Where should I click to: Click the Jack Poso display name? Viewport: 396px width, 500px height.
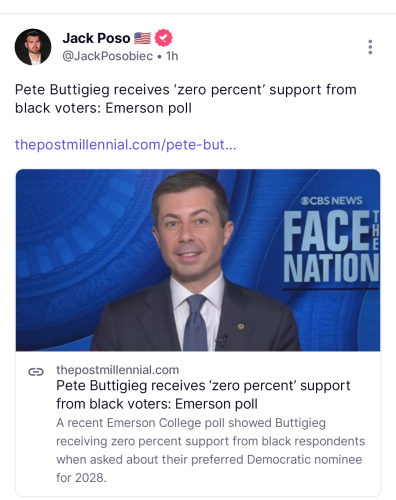(96, 38)
